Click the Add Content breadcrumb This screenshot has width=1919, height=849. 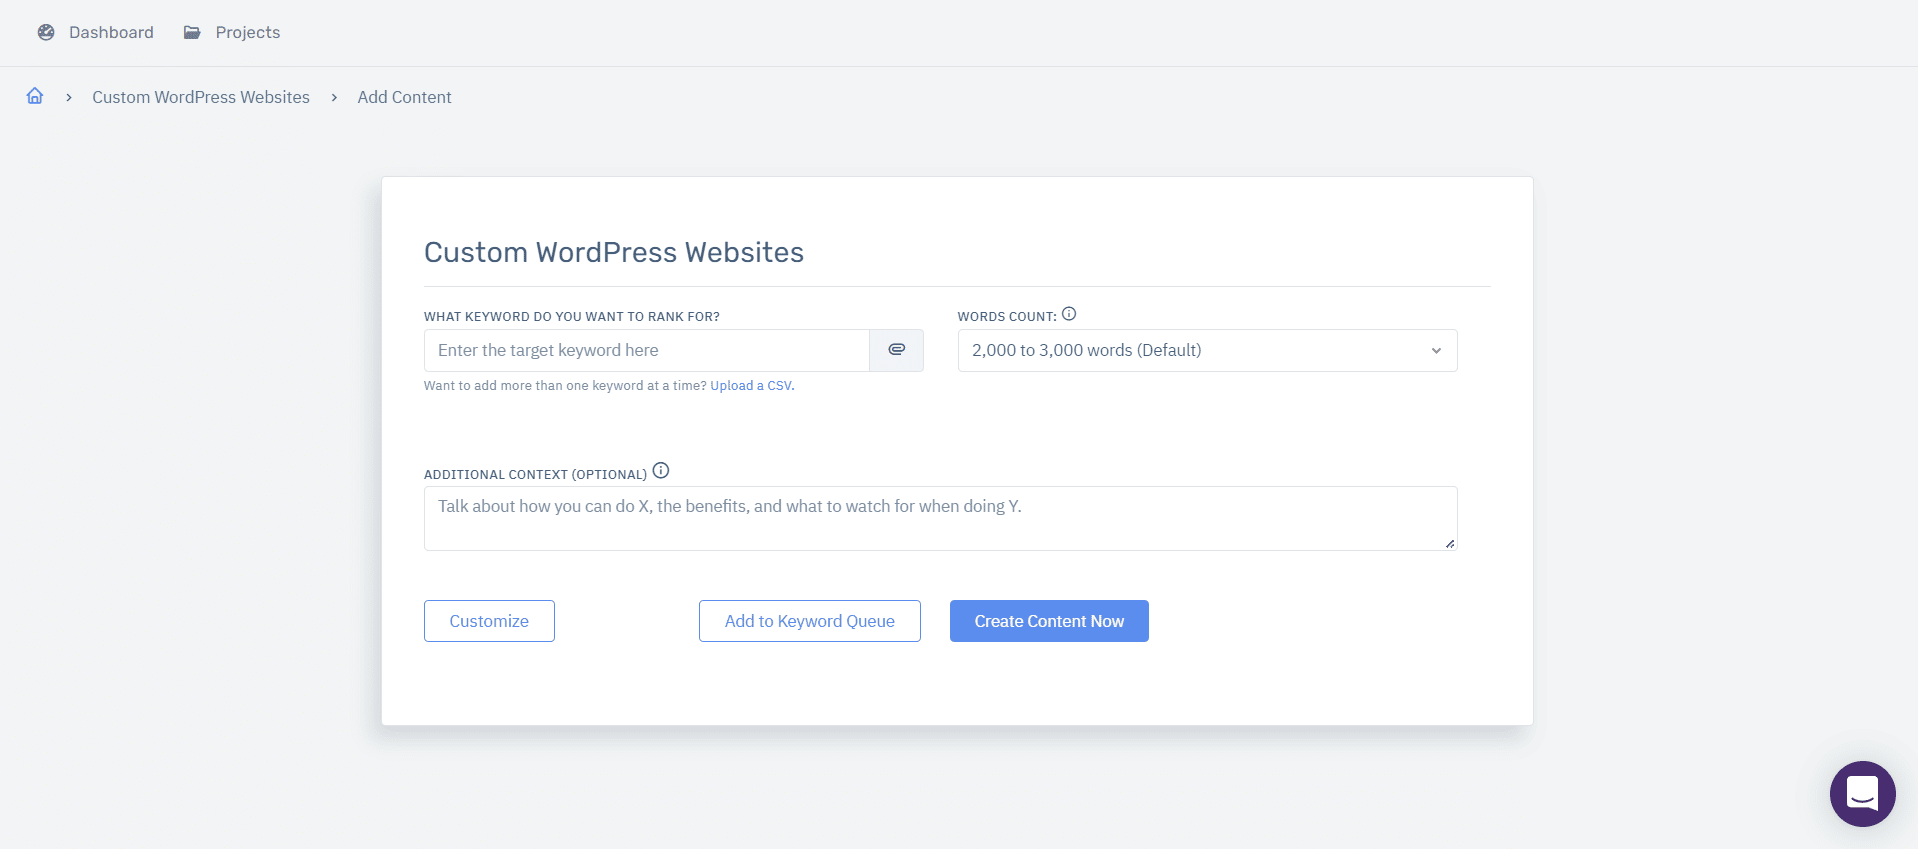pyautogui.click(x=404, y=97)
